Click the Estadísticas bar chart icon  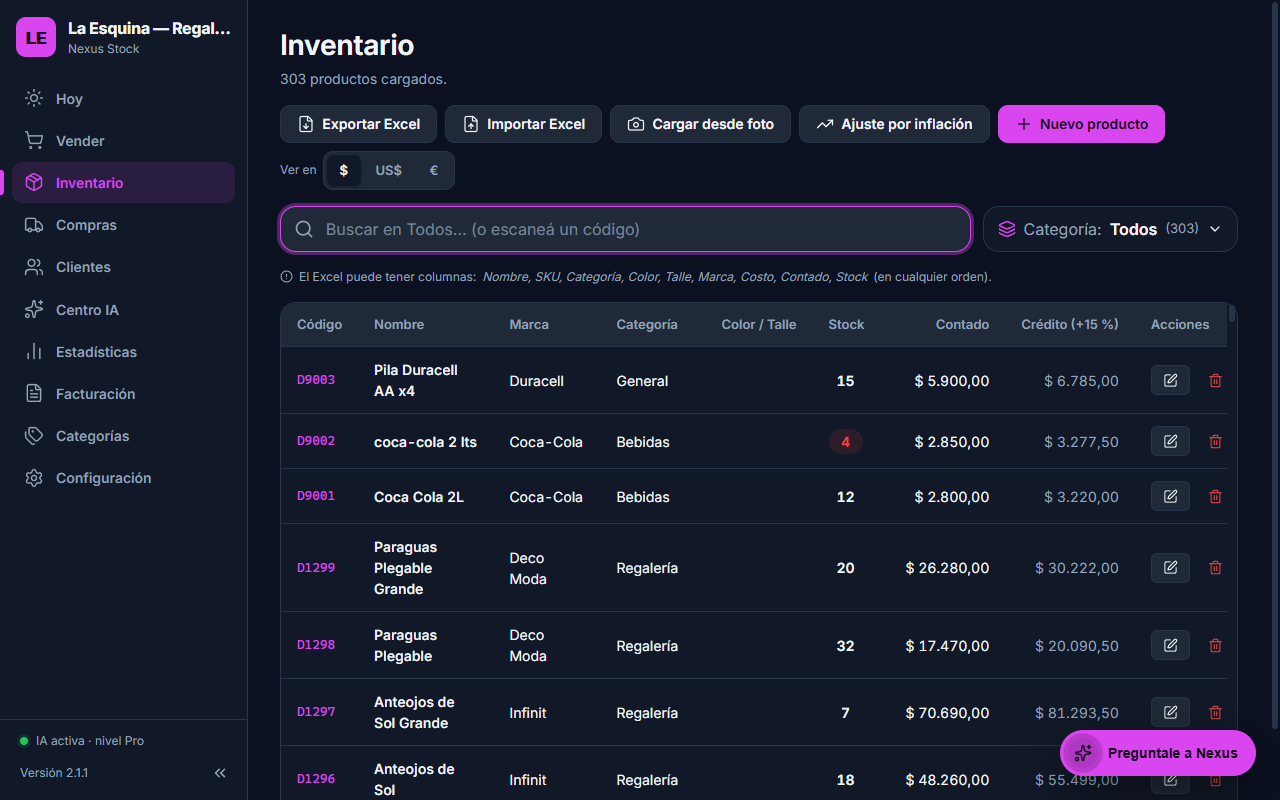coord(34,352)
